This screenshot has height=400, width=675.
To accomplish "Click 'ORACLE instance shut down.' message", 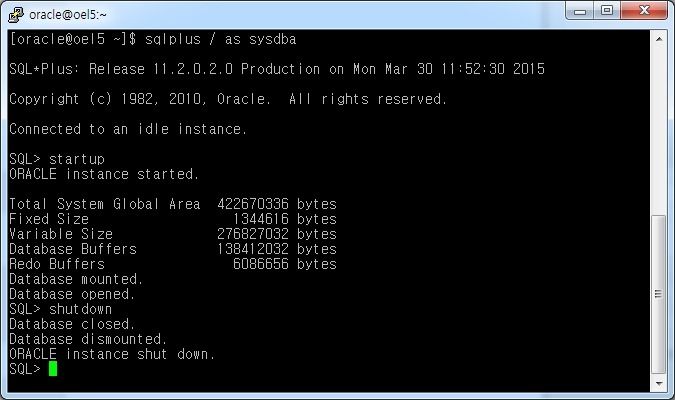I will [x=112, y=354].
